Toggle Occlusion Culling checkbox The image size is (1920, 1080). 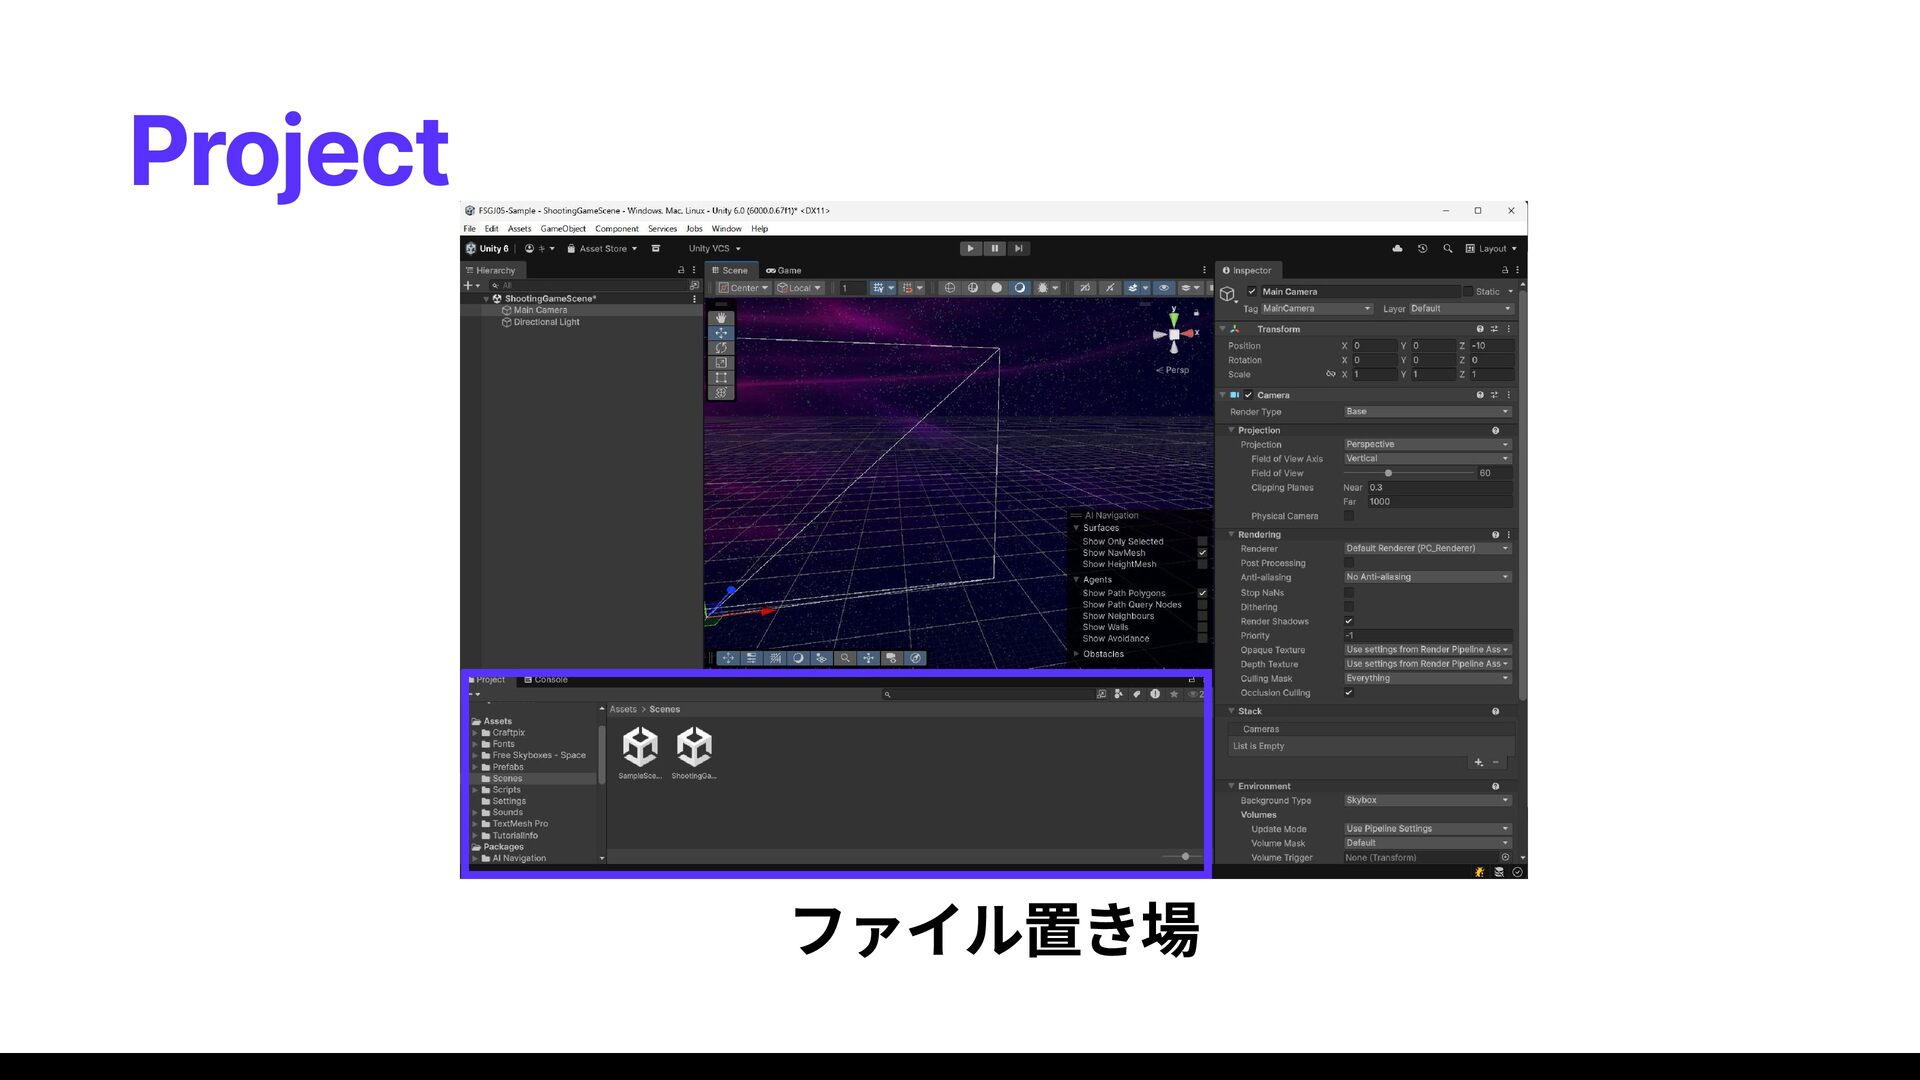point(1349,693)
